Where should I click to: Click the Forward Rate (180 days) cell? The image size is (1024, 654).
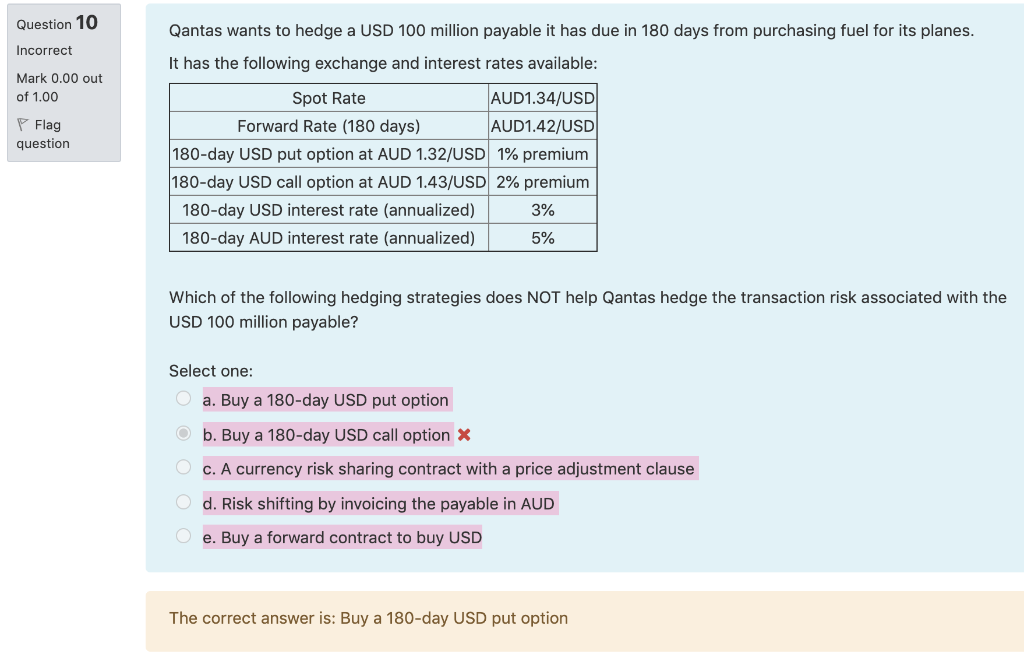pos(328,125)
